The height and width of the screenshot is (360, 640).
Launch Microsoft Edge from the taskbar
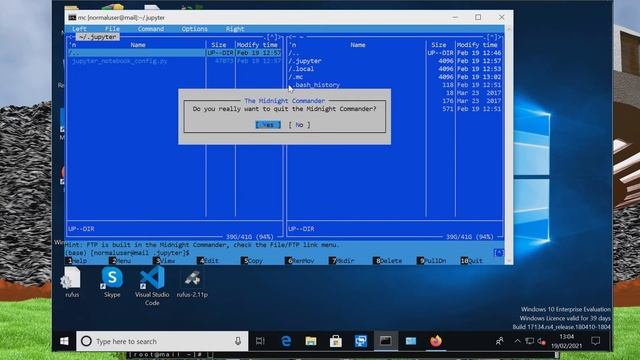[286, 341]
